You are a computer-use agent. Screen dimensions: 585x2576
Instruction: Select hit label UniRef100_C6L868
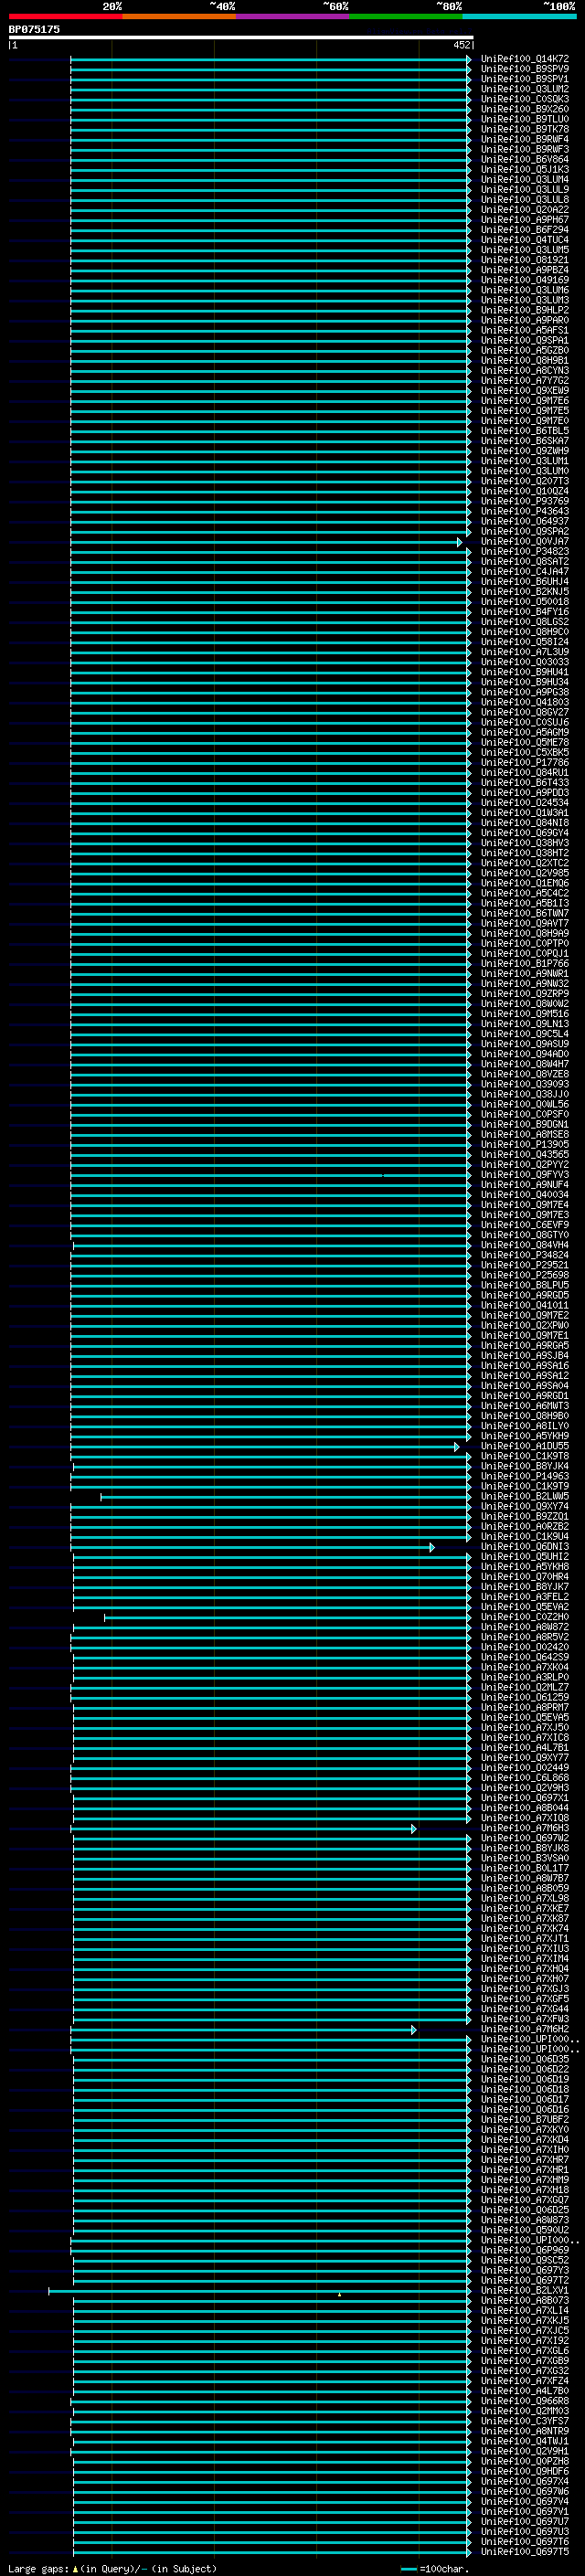click(x=524, y=1779)
